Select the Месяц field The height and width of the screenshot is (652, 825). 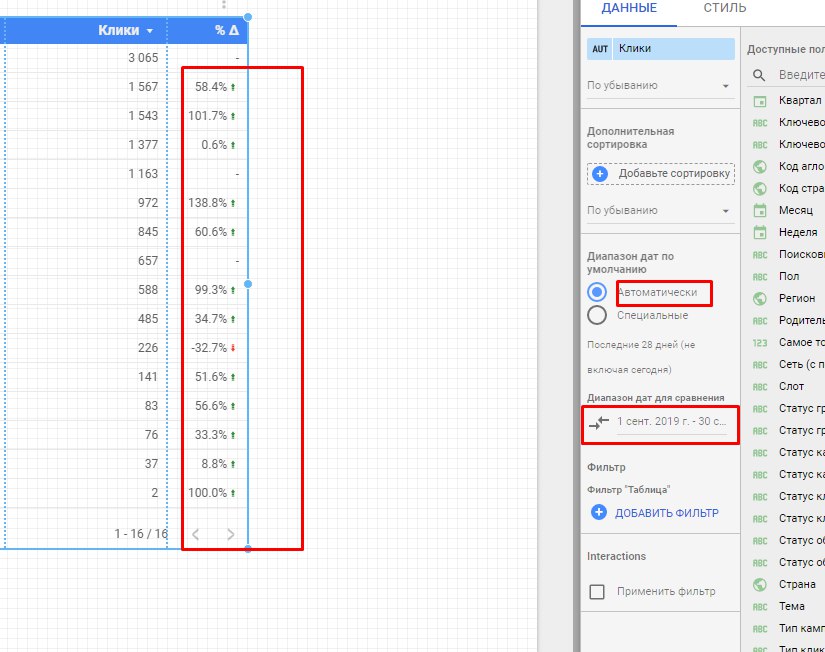click(796, 210)
